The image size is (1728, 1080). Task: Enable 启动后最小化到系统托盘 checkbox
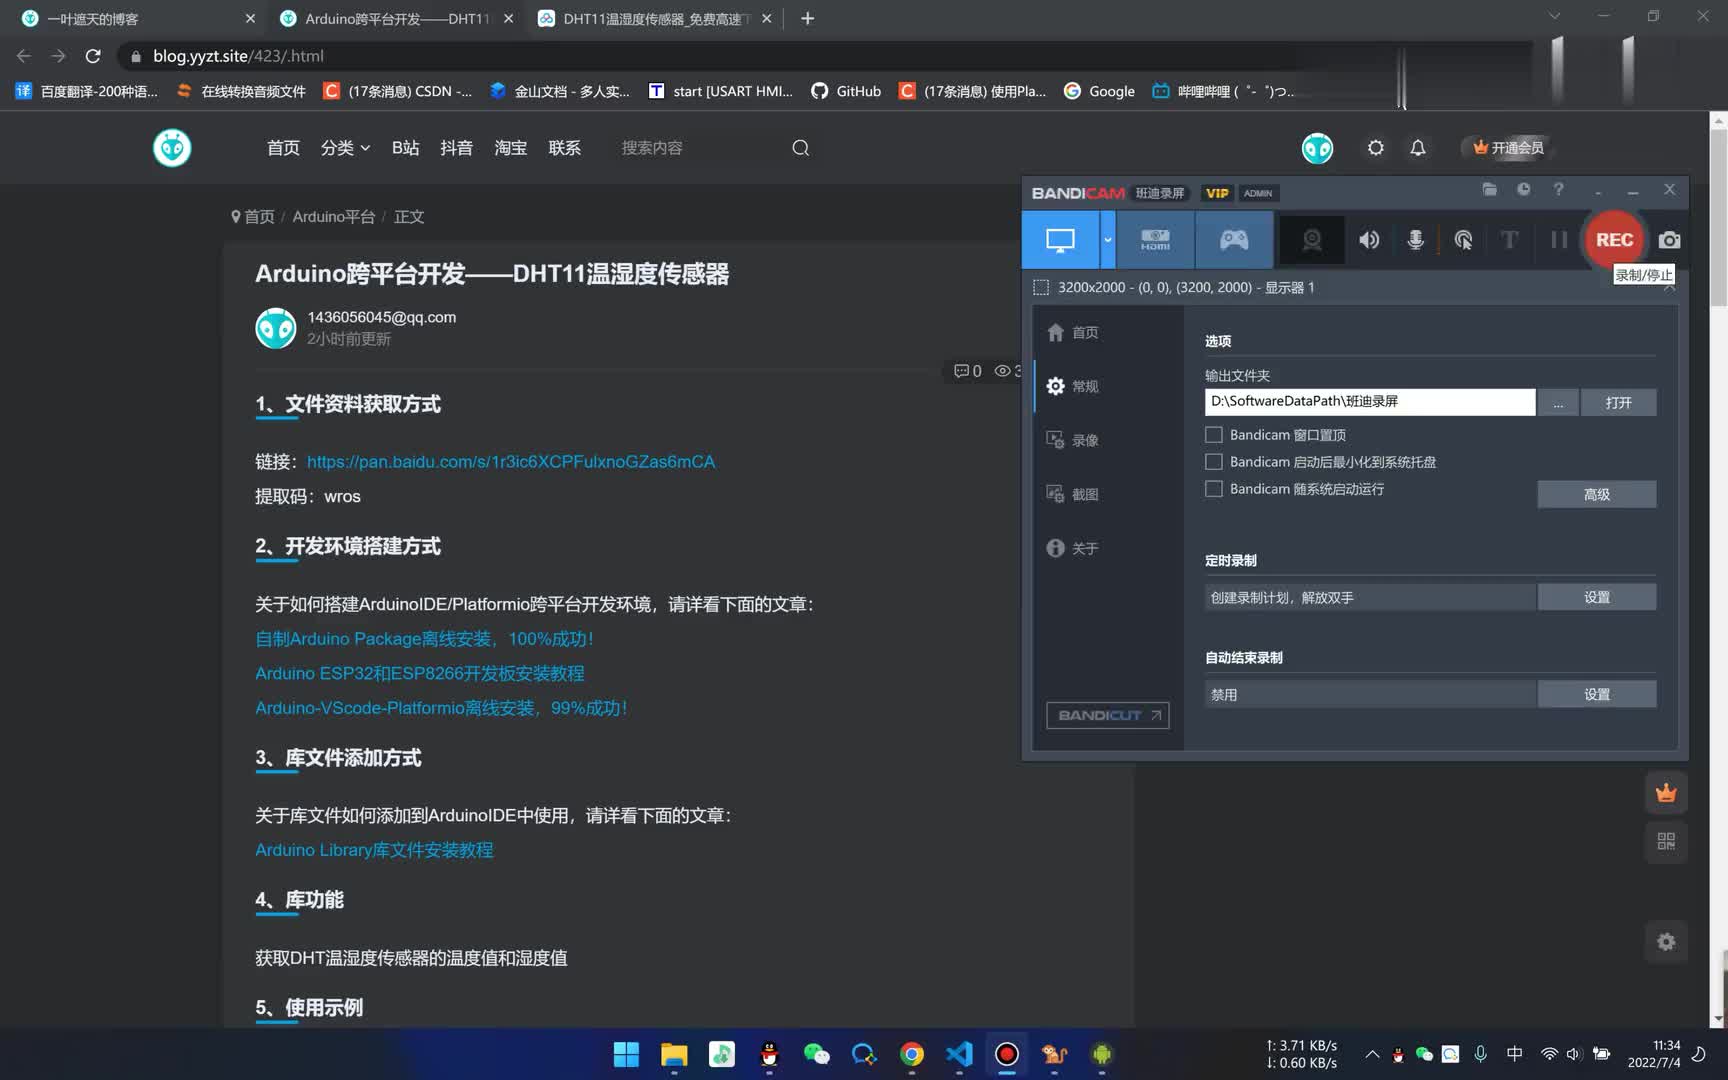coord(1214,462)
